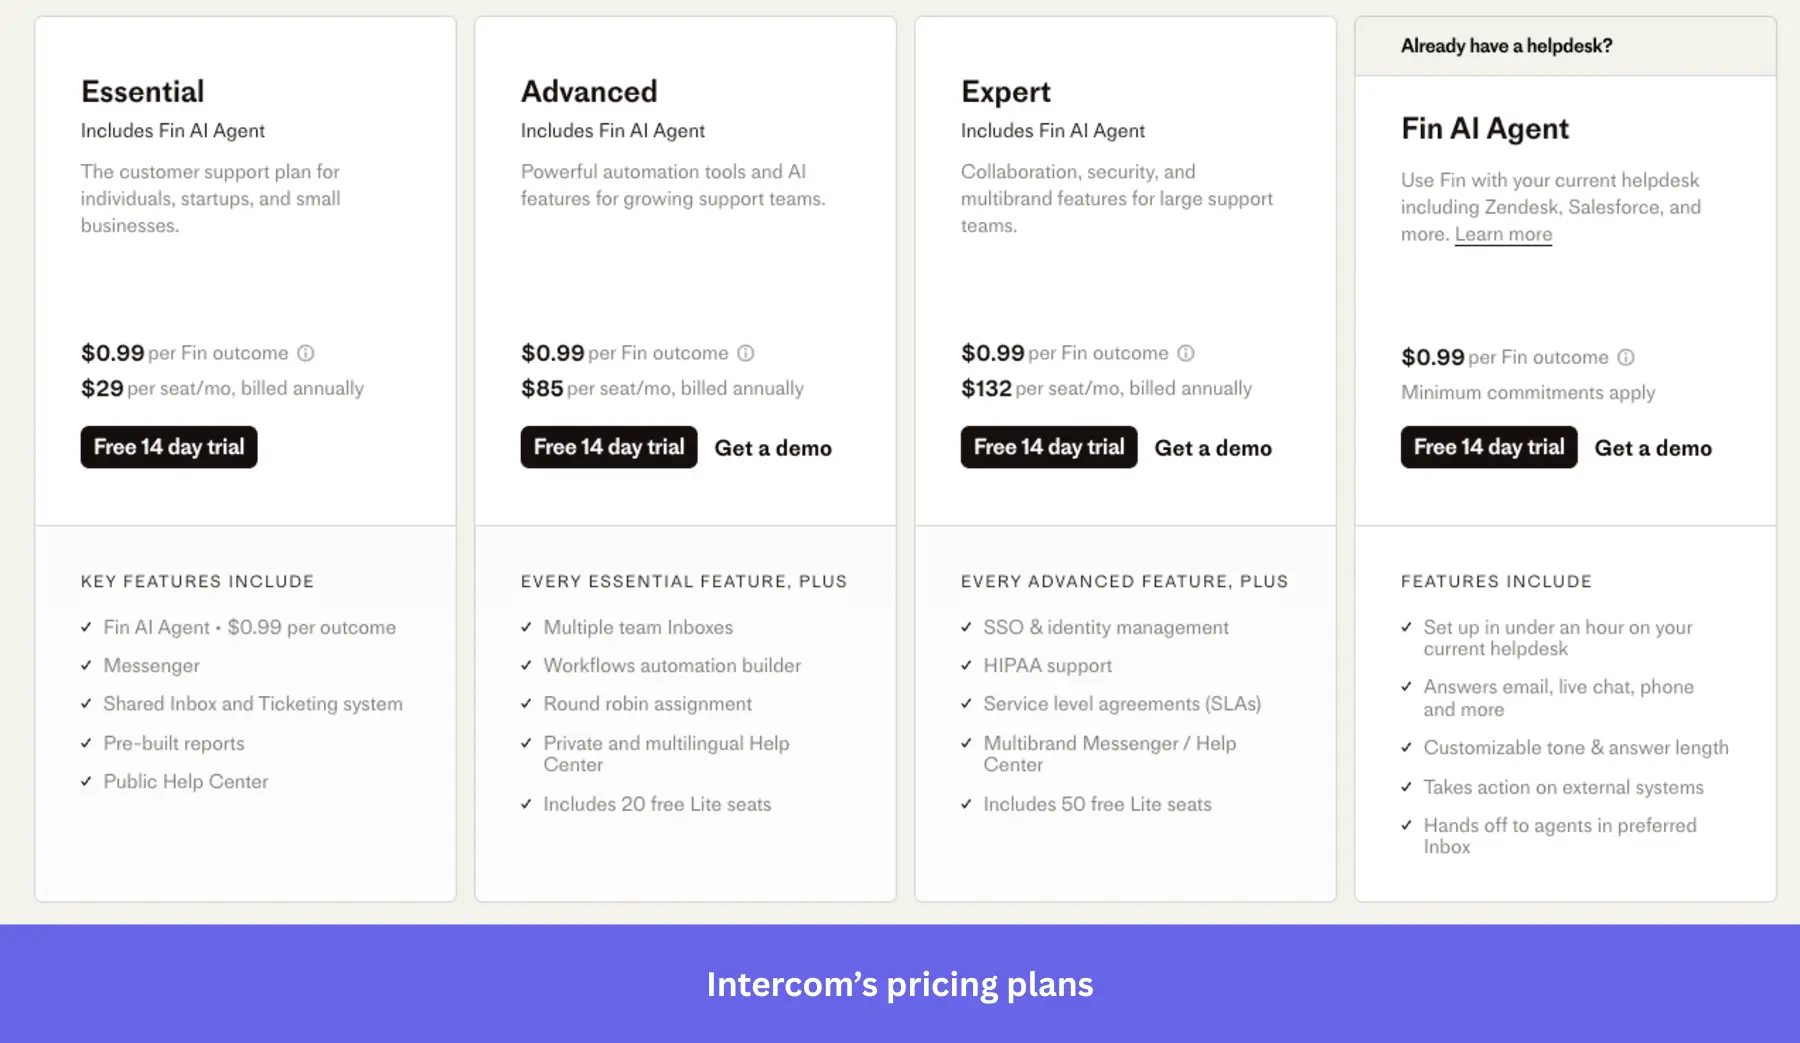1800x1043 pixels.
Task: Get a demo of the Advanced plan
Action: 773,448
